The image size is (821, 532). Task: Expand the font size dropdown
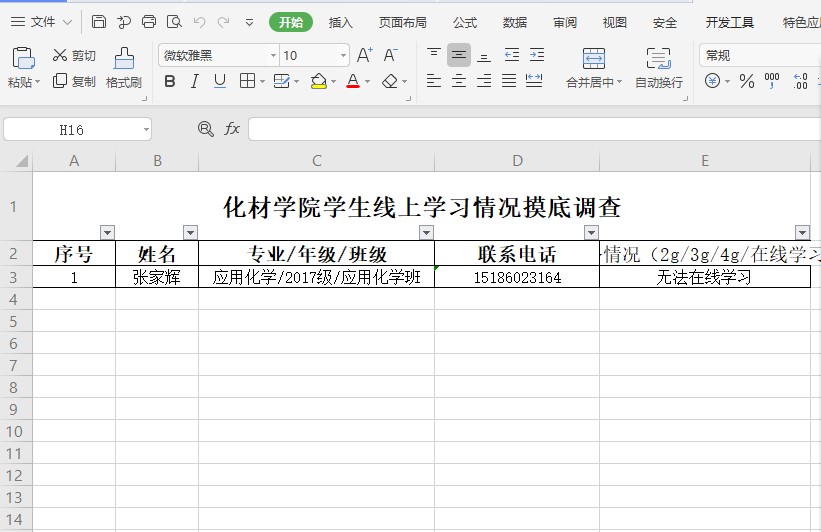(x=343, y=56)
